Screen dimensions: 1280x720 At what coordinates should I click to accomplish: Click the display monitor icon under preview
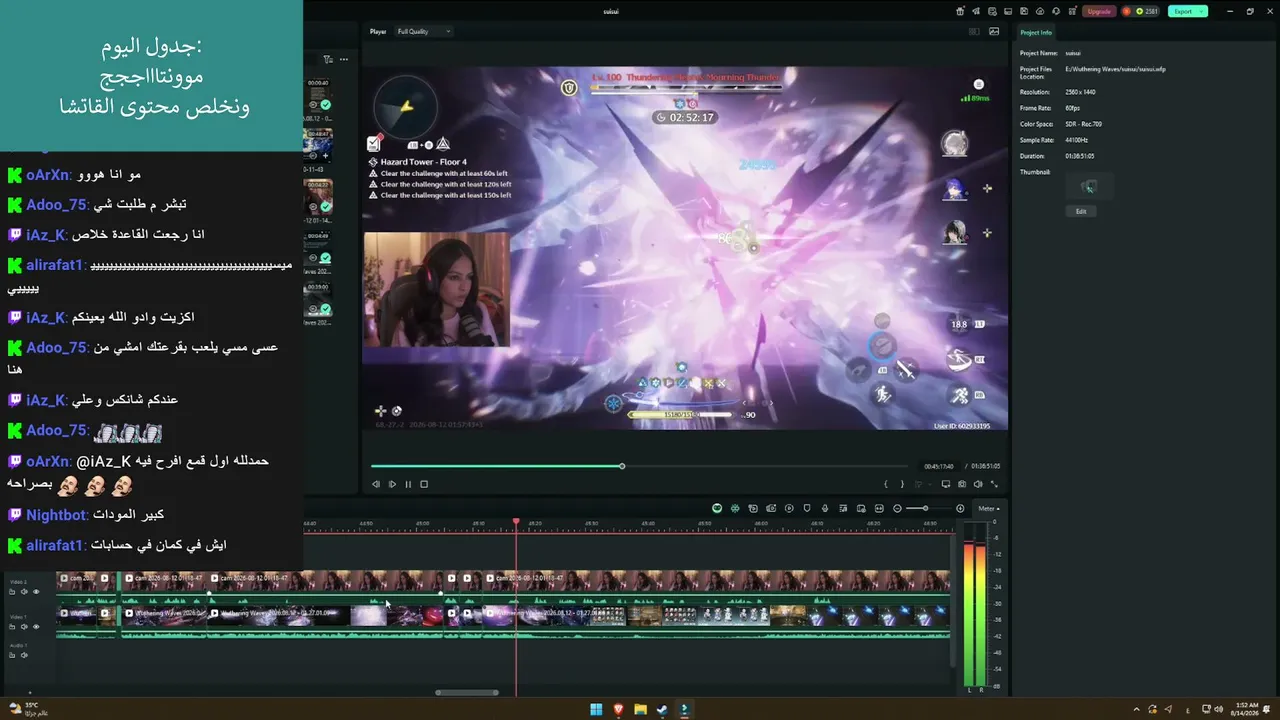(x=946, y=484)
